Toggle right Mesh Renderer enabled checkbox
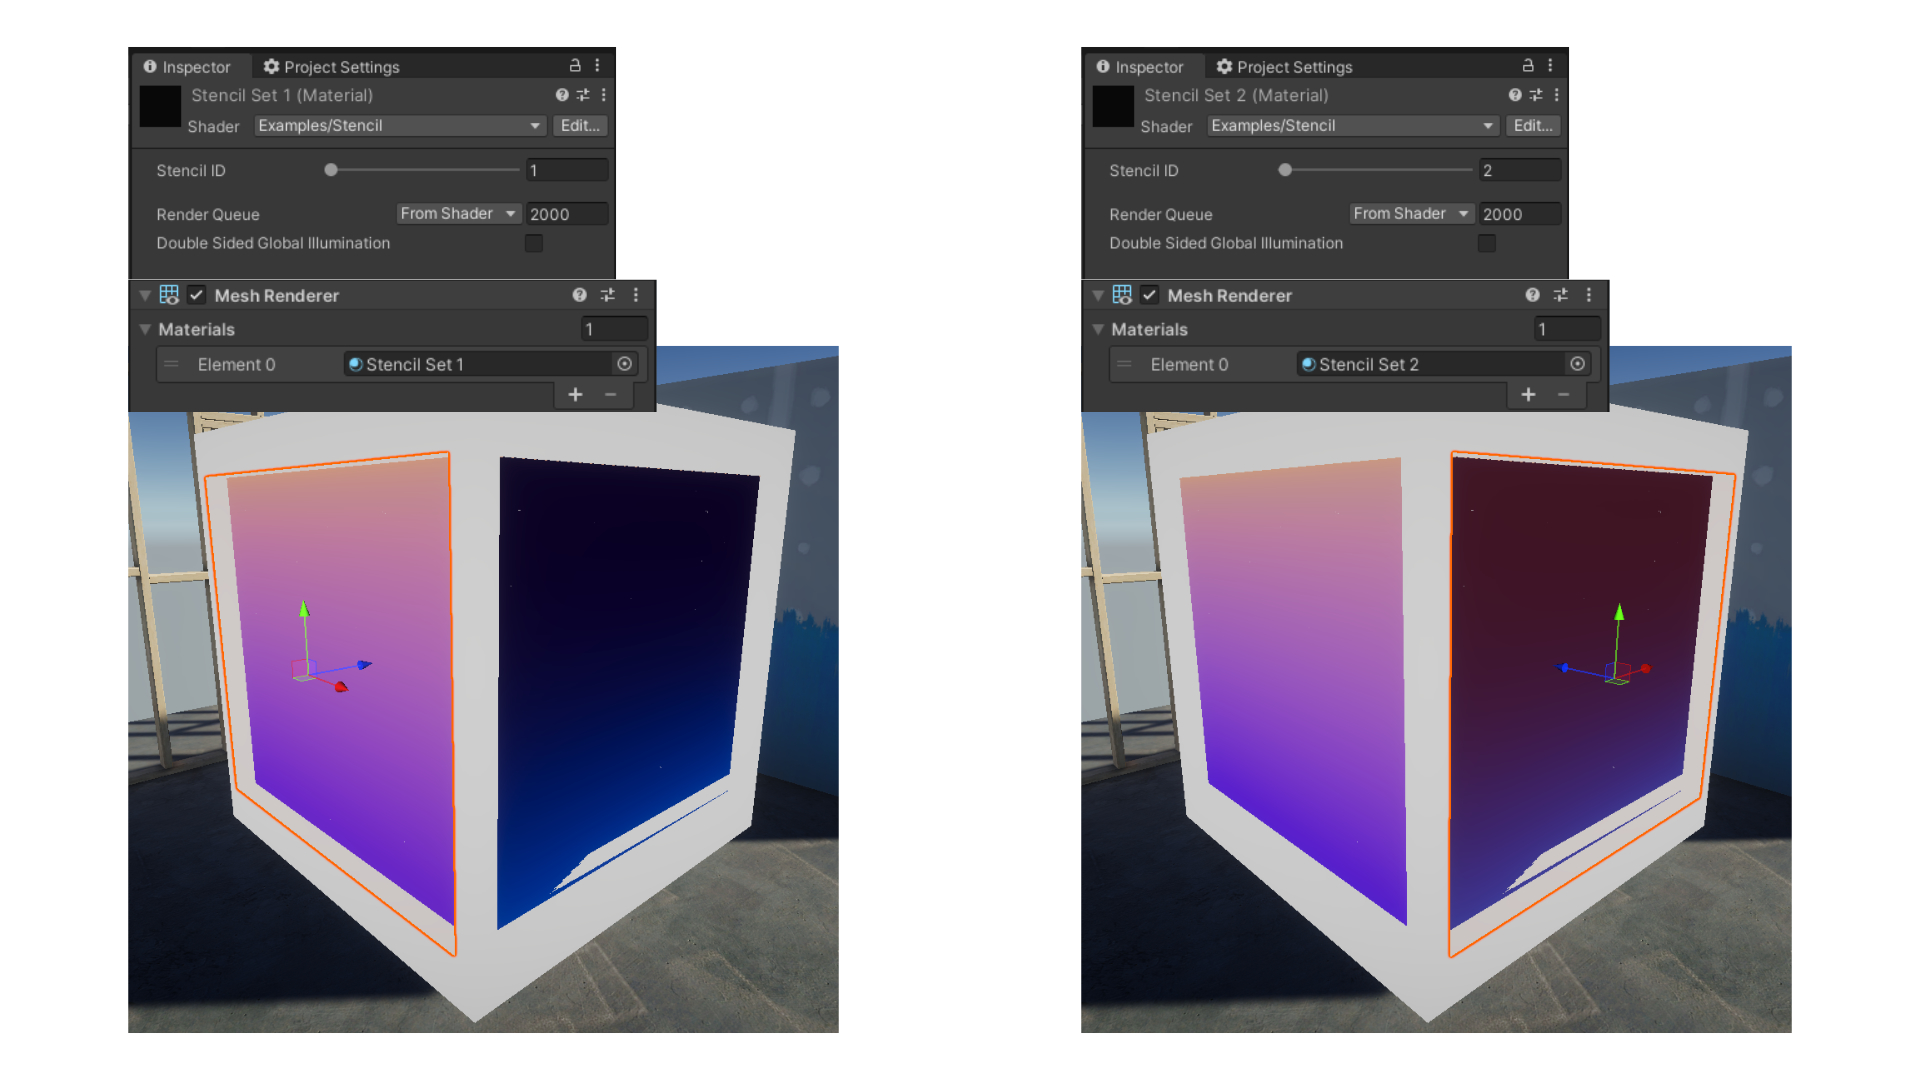 pos(1150,295)
